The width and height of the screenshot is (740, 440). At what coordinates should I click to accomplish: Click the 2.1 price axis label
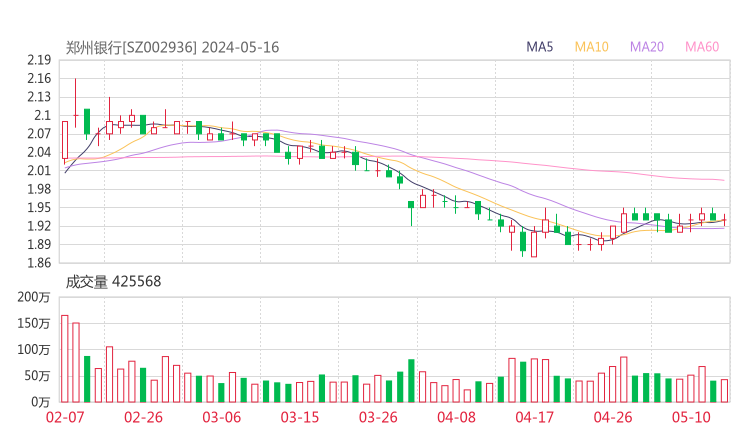pos(42,115)
